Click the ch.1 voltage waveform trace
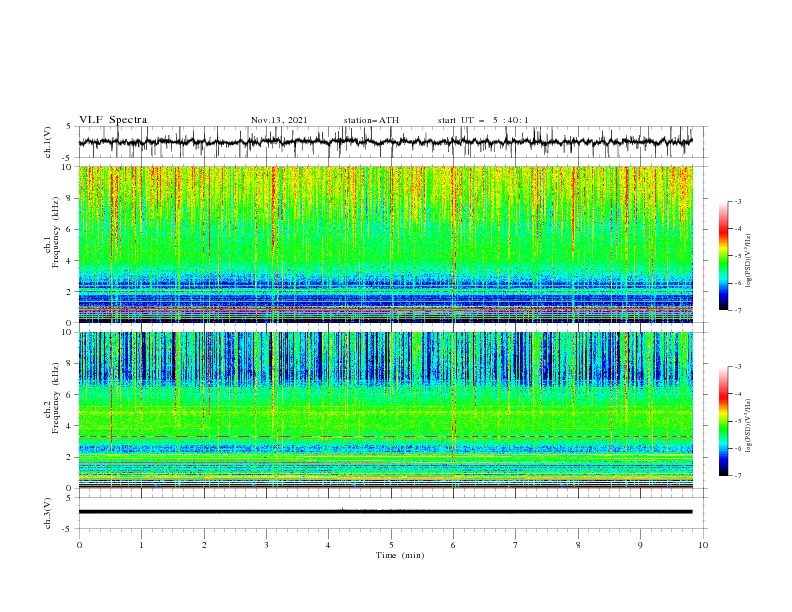Image resolution: width=792 pixels, height=612 pixels. 385,142
